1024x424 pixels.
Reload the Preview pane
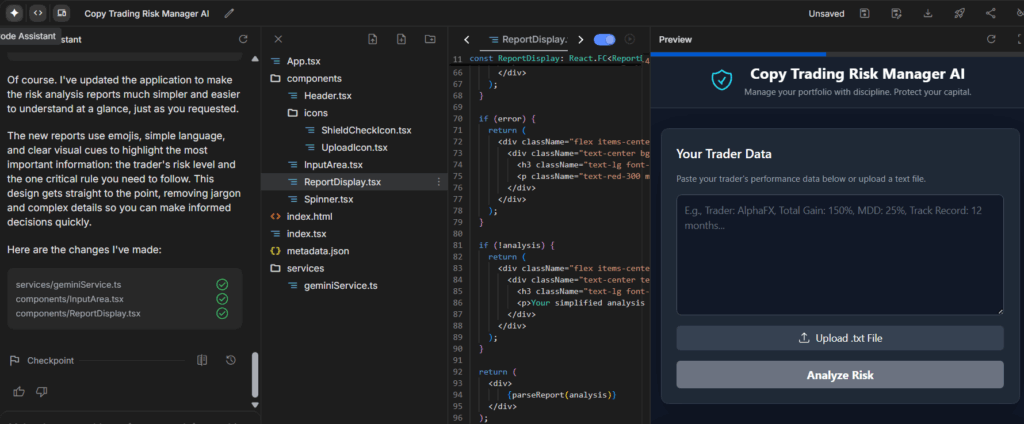pyautogui.click(x=991, y=39)
